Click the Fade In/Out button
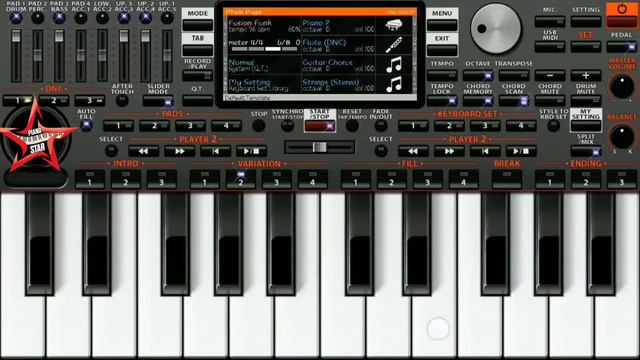Screen dimensions: 640x360 click(x=381, y=126)
